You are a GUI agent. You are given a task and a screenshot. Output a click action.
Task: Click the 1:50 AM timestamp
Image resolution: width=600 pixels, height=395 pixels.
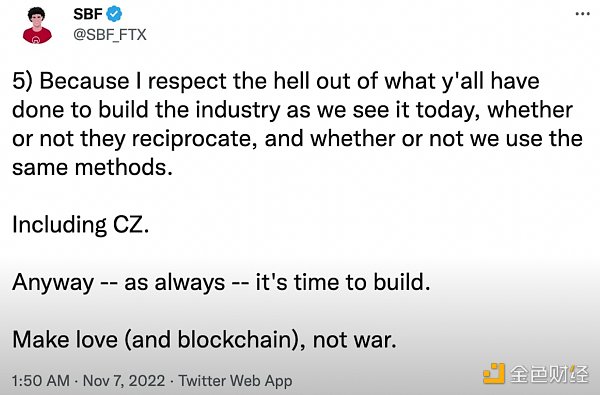pyautogui.click(x=41, y=381)
